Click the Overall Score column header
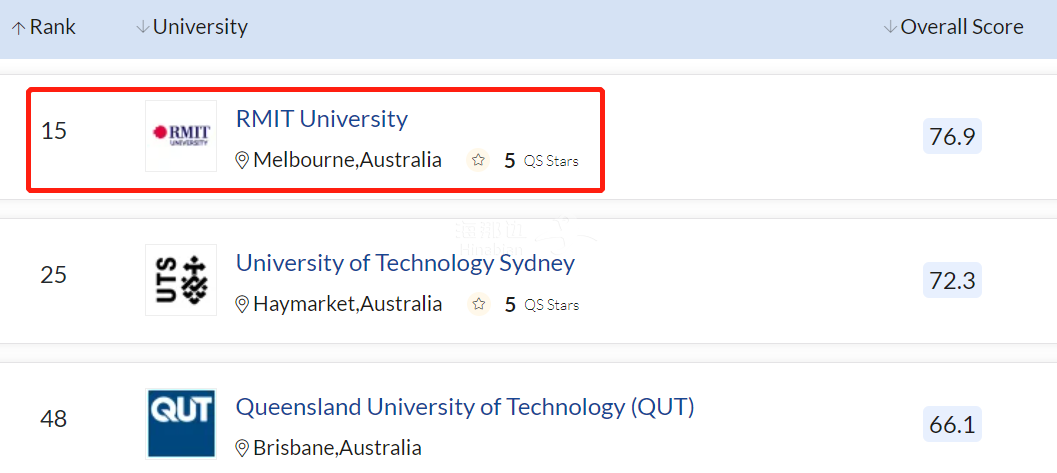Image resolution: width=1057 pixels, height=473 pixels. click(x=962, y=27)
